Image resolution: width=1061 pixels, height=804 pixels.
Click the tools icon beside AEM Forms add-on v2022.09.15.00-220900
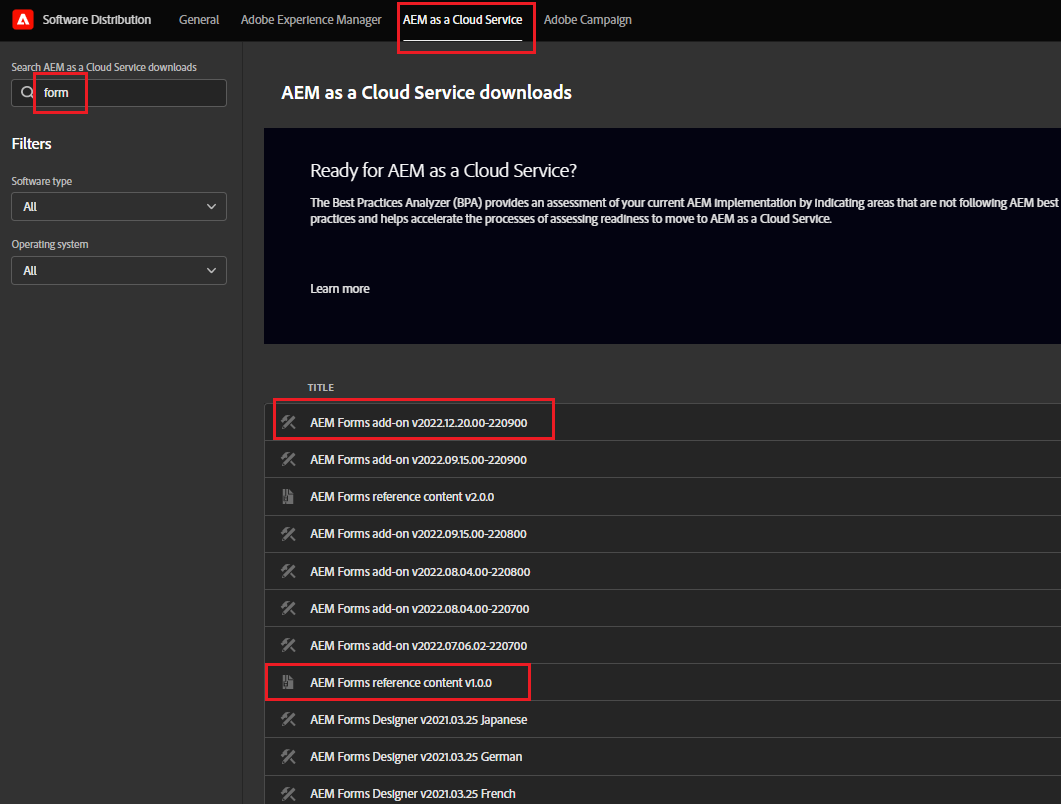[x=288, y=459]
